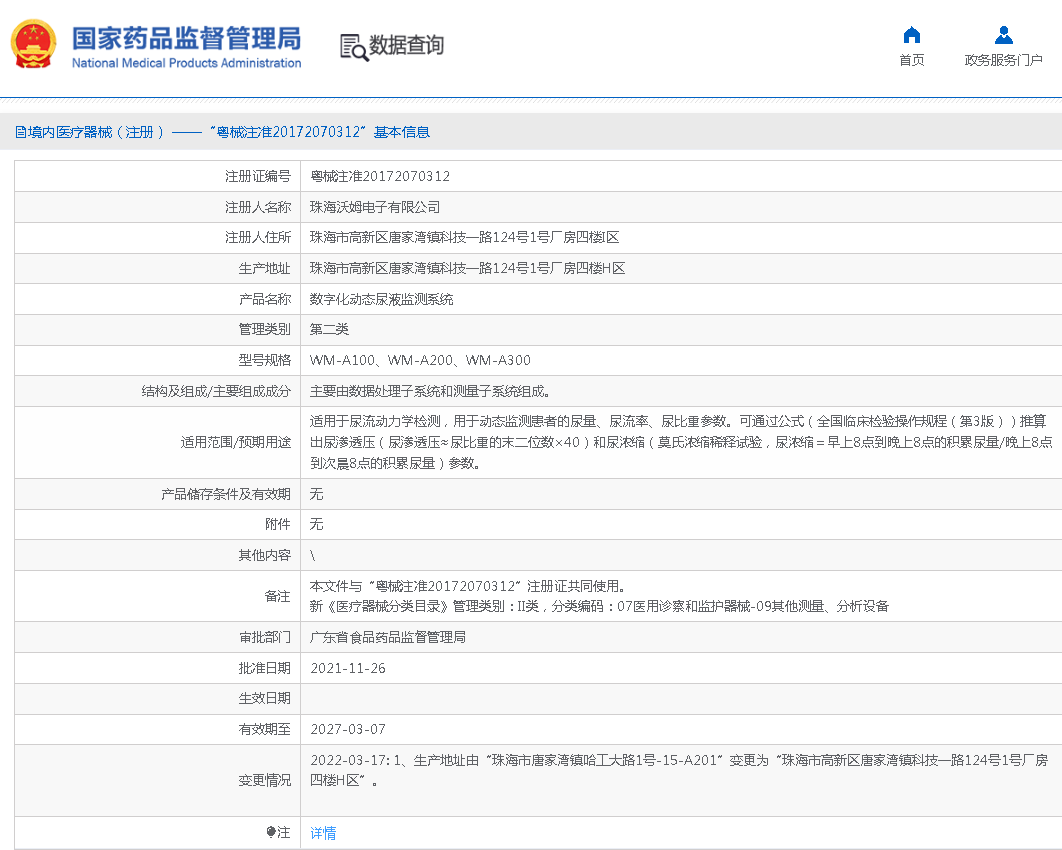Select registration number 粤械注准20172070312 value cell
Screen dimensions: 1062x850
pyautogui.click(x=380, y=176)
